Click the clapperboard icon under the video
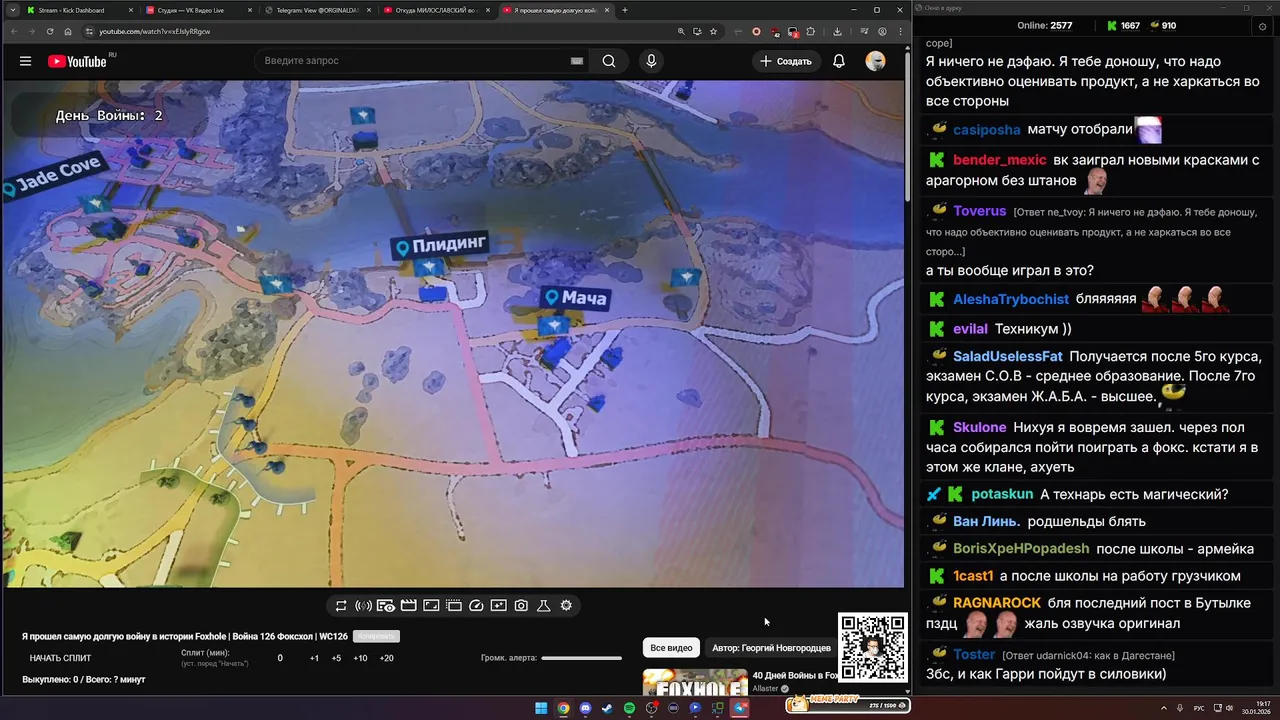 coord(408,606)
